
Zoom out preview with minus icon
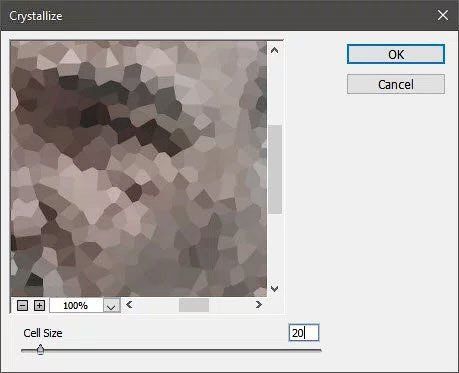[22, 305]
